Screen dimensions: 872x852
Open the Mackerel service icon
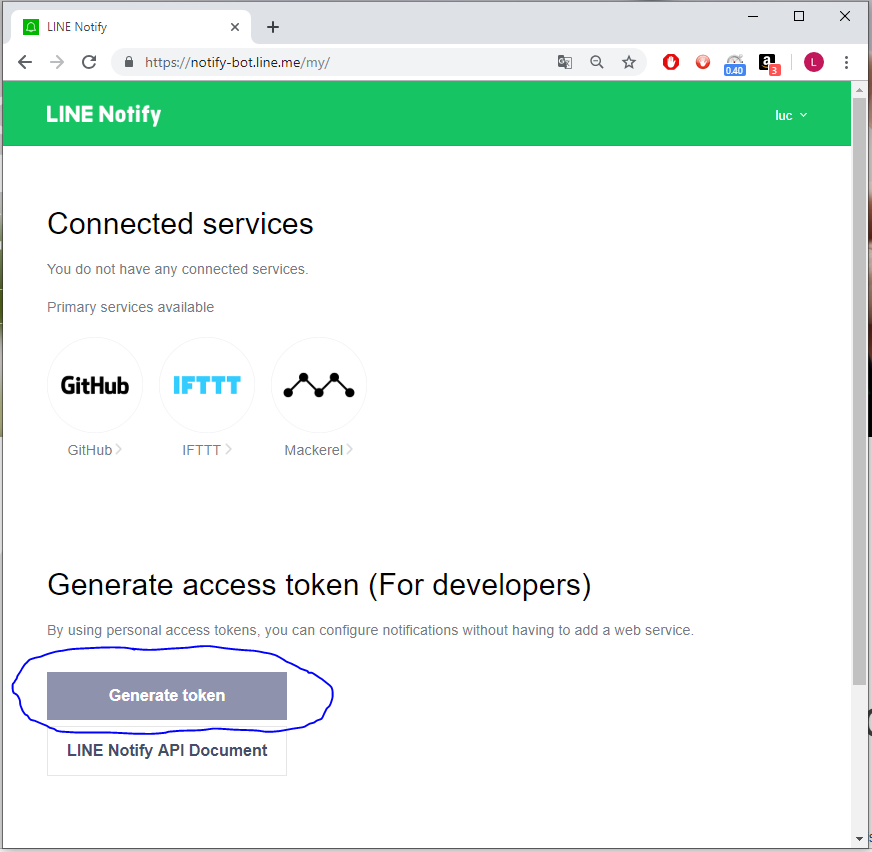pyautogui.click(x=319, y=385)
